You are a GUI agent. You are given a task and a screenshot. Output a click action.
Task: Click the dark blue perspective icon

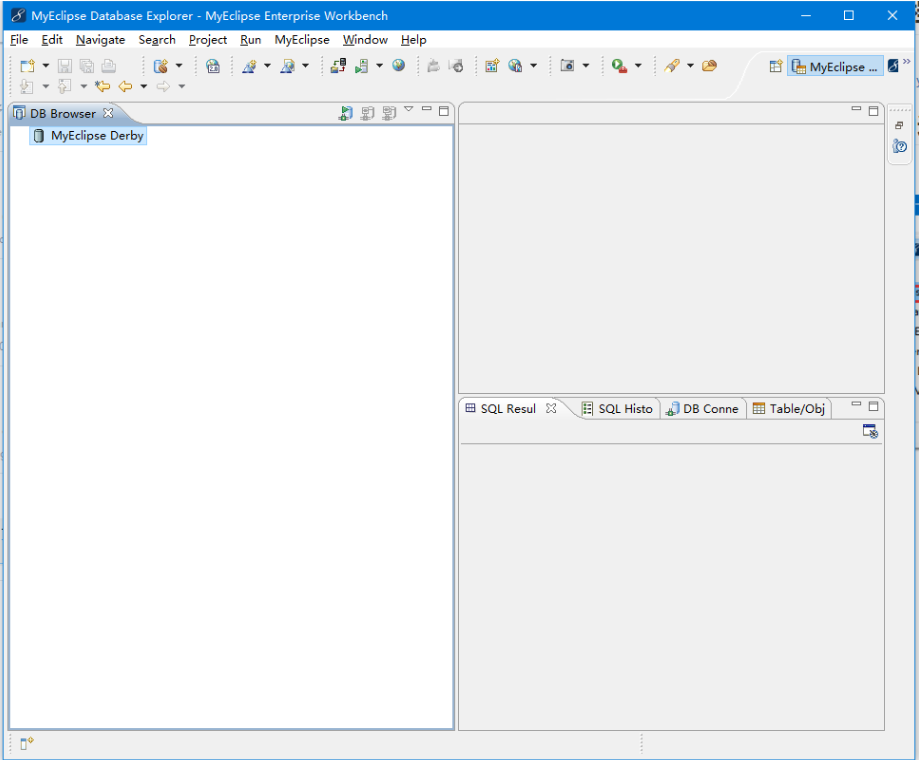(x=893, y=66)
